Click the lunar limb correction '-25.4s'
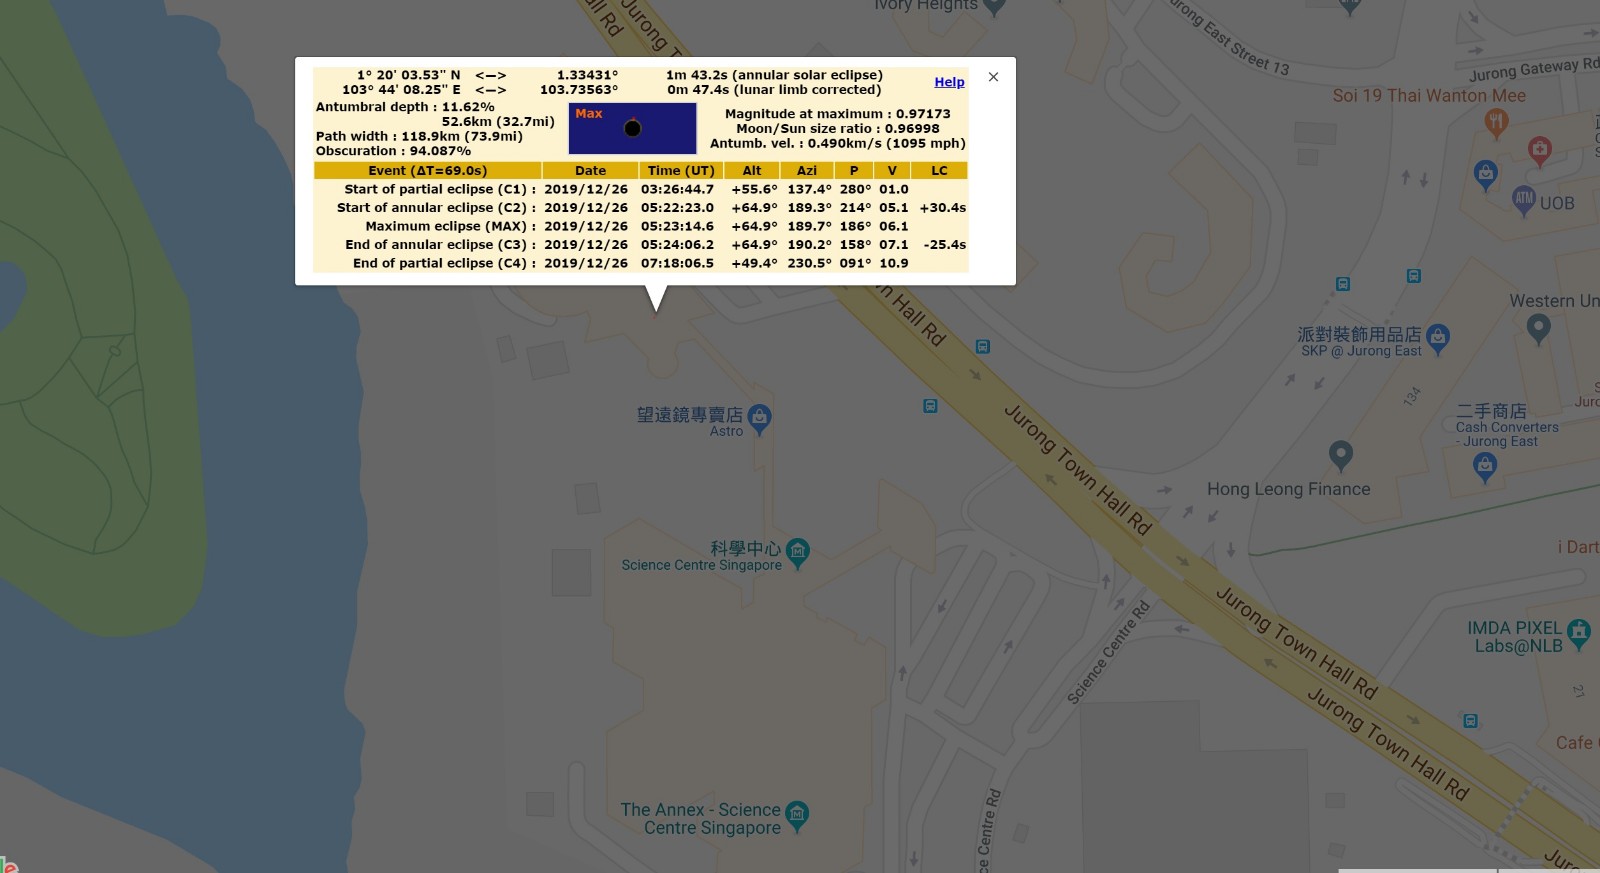 945,245
